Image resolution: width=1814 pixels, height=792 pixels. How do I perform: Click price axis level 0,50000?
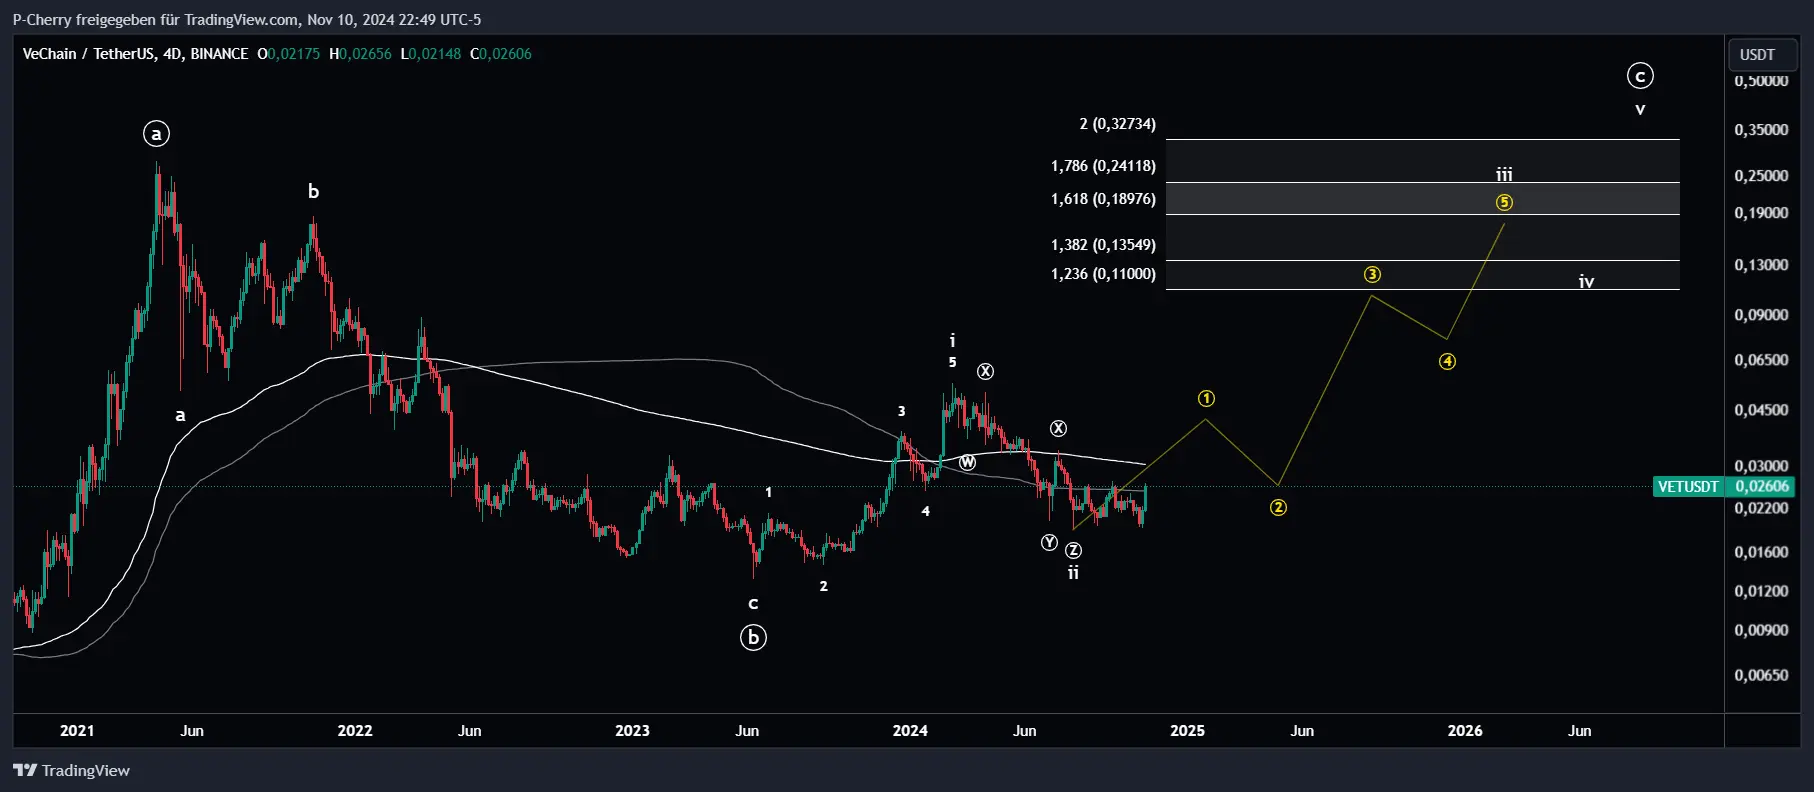[1761, 81]
